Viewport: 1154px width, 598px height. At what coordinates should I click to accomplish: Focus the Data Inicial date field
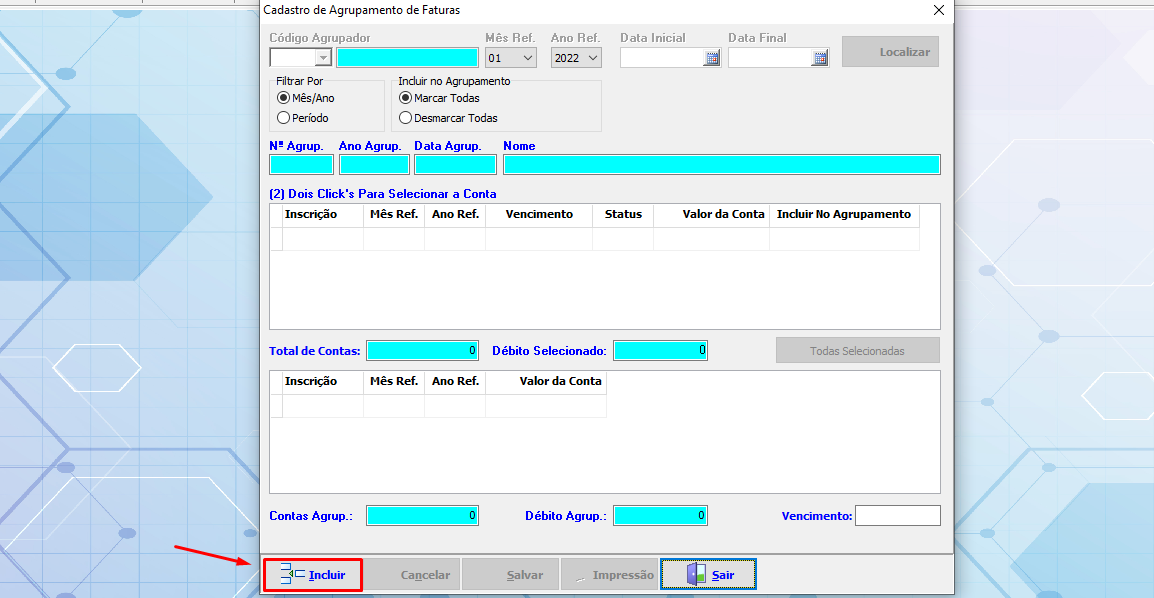pyautogui.click(x=661, y=58)
